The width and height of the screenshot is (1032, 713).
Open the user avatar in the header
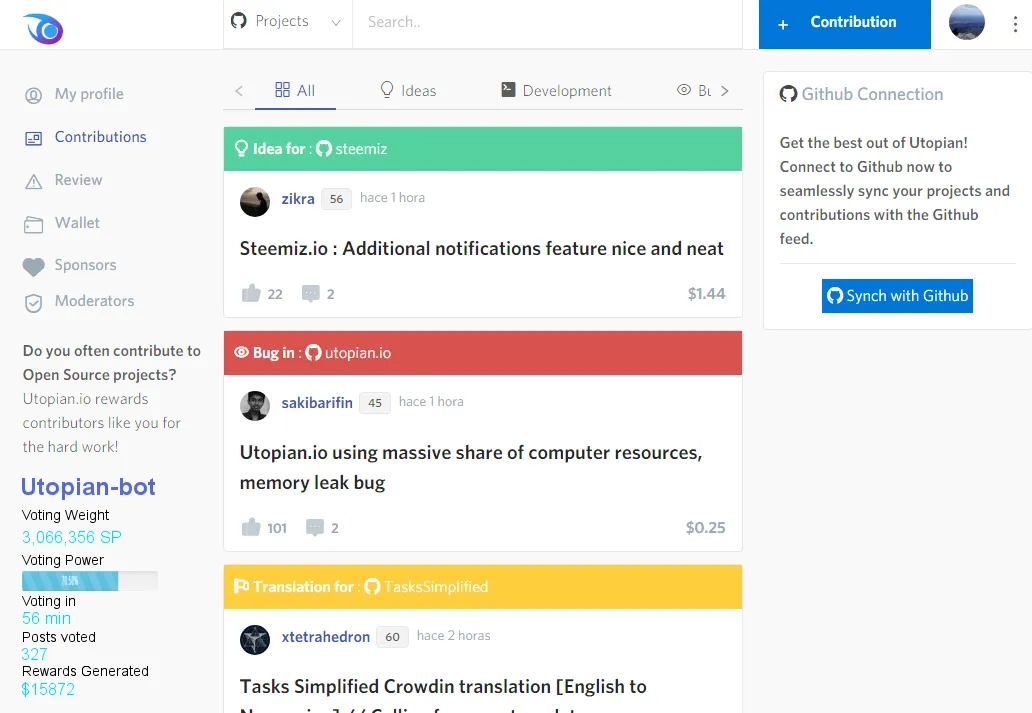click(966, 22)
